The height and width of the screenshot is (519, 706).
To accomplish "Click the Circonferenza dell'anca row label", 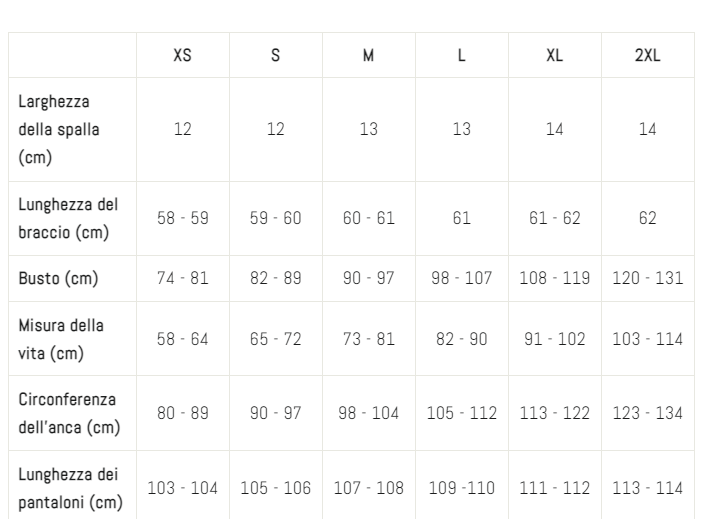I will click(x=69, y=413).
